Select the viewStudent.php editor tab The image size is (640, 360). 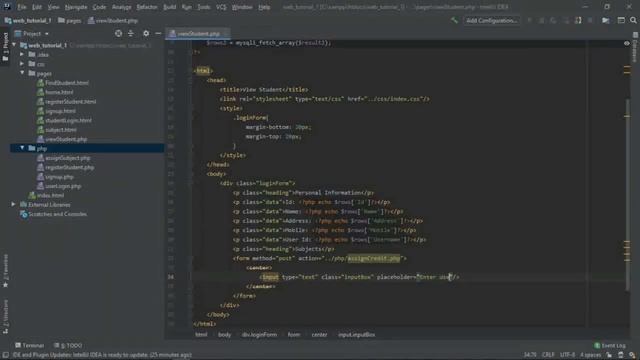[198, 33]
